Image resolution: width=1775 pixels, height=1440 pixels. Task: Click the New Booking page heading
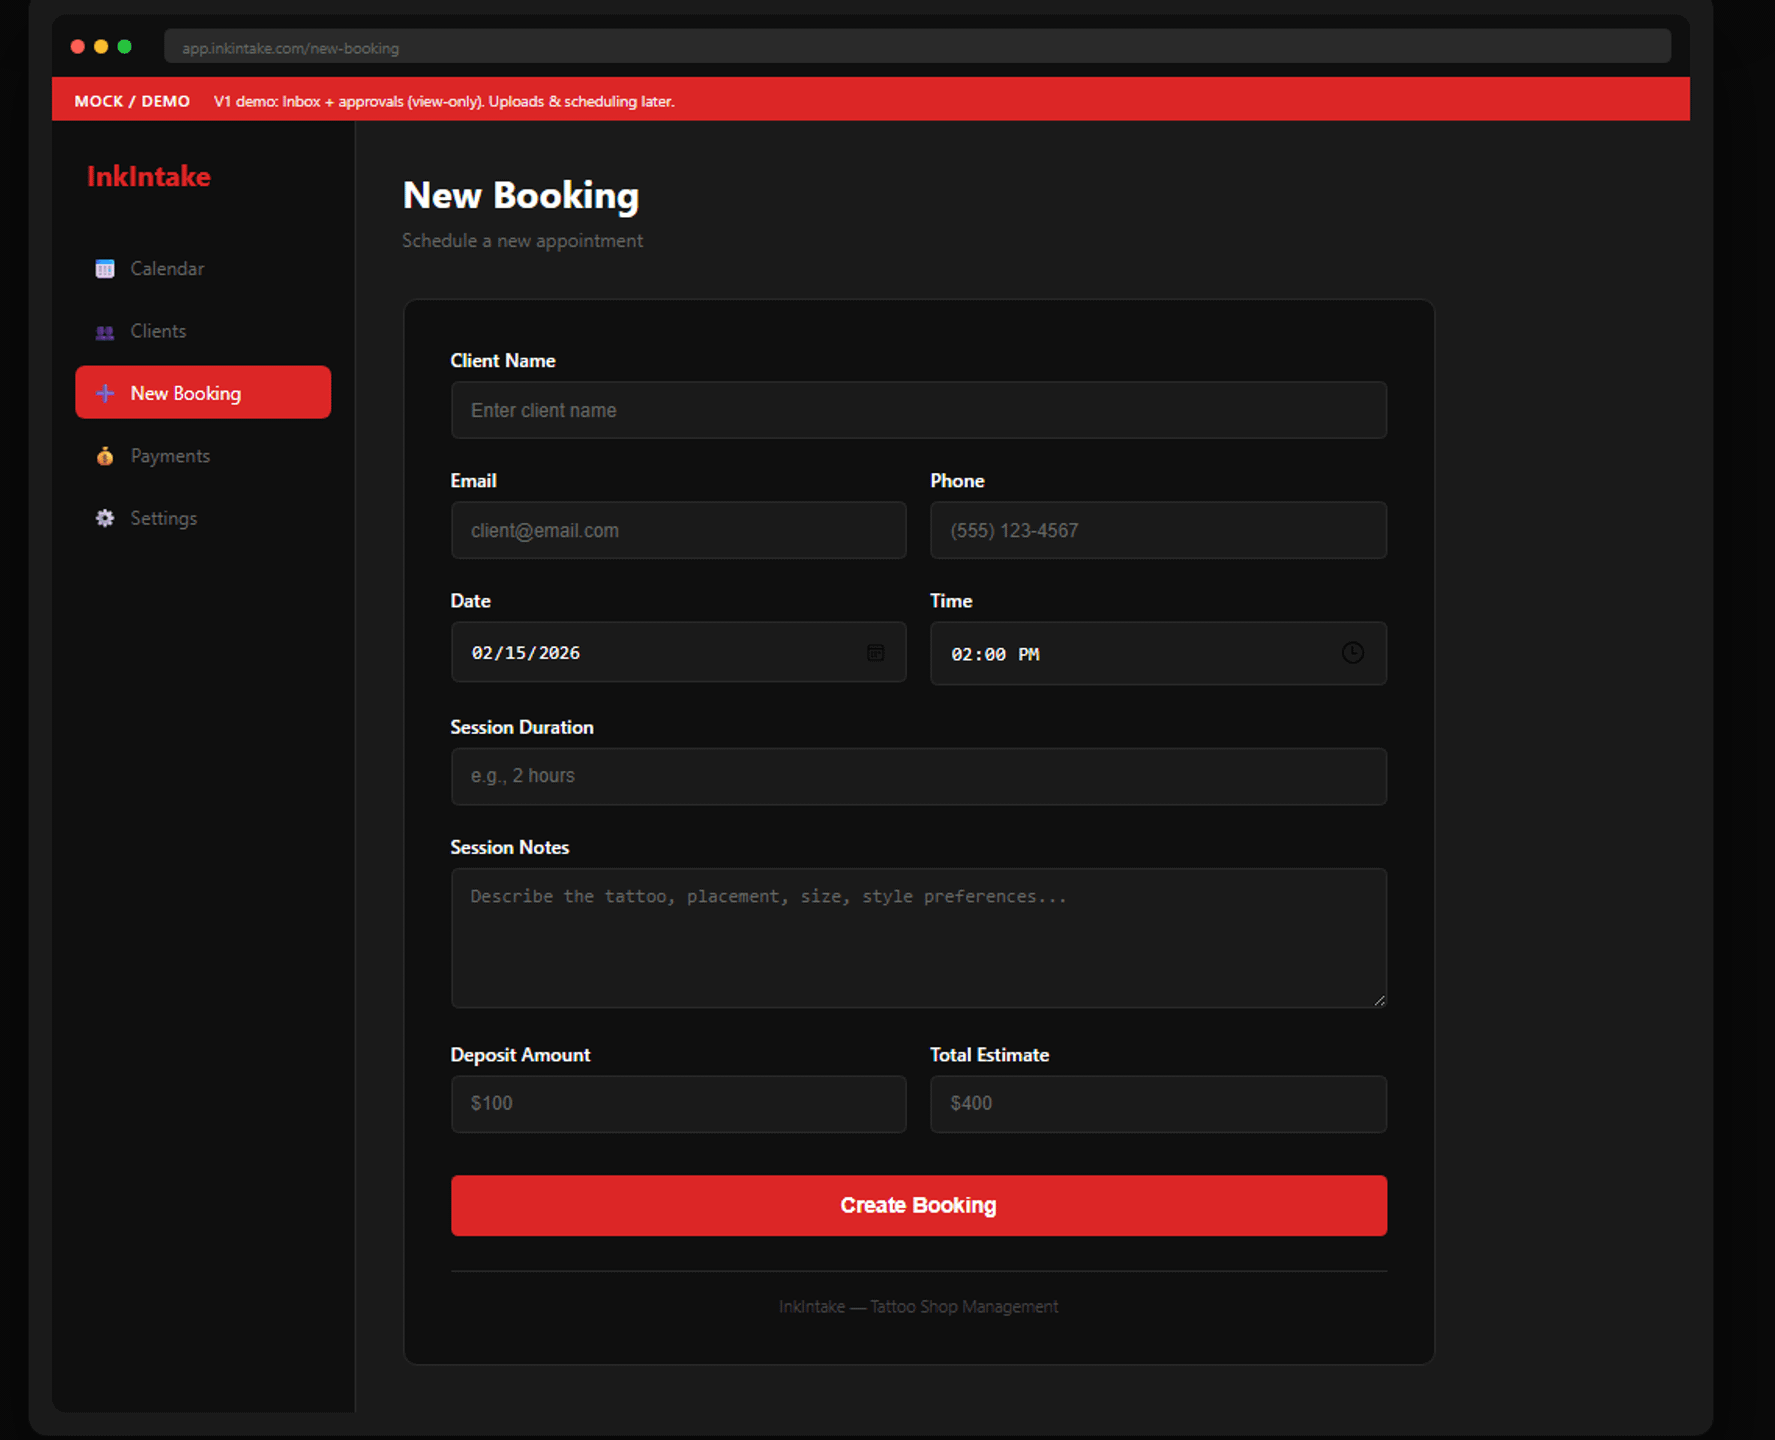pos(520,195)
